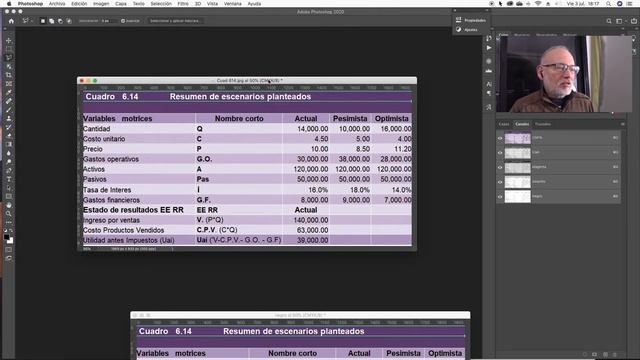Expand the lasso tool preset picker arrow
640x360 pixels.
32,21
